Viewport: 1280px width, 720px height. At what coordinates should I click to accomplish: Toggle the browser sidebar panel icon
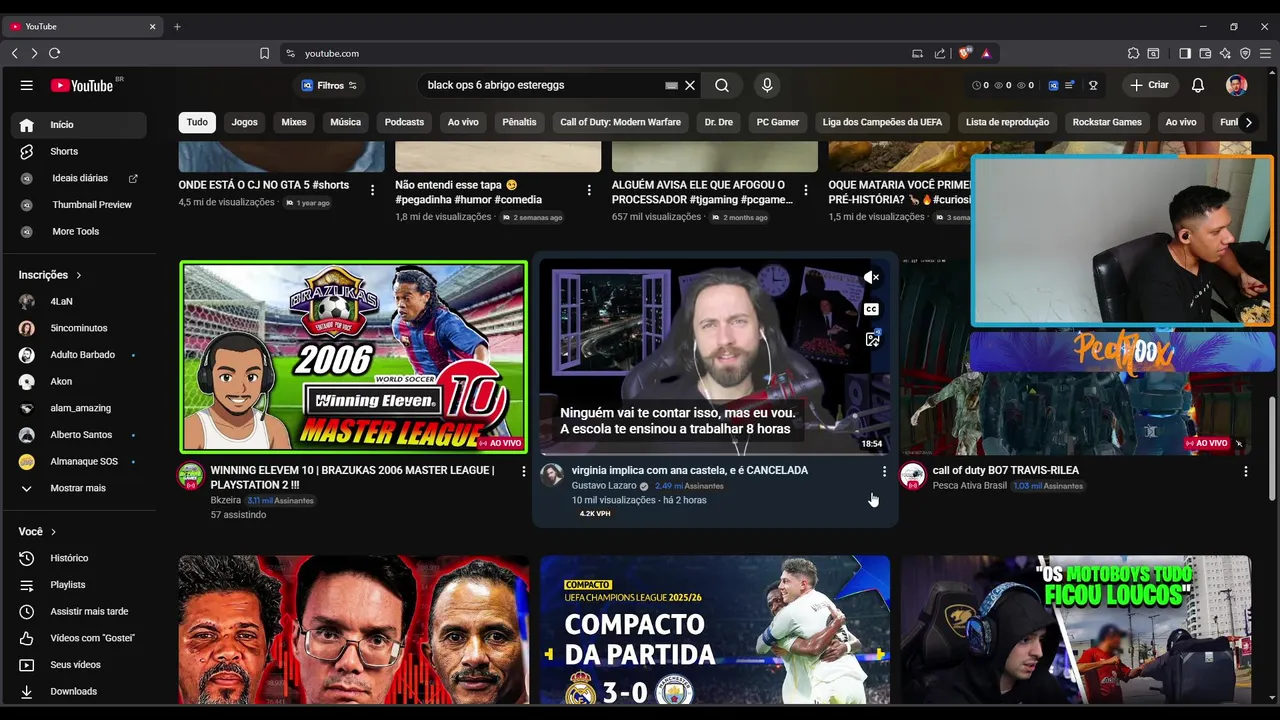pos(1185,53)
